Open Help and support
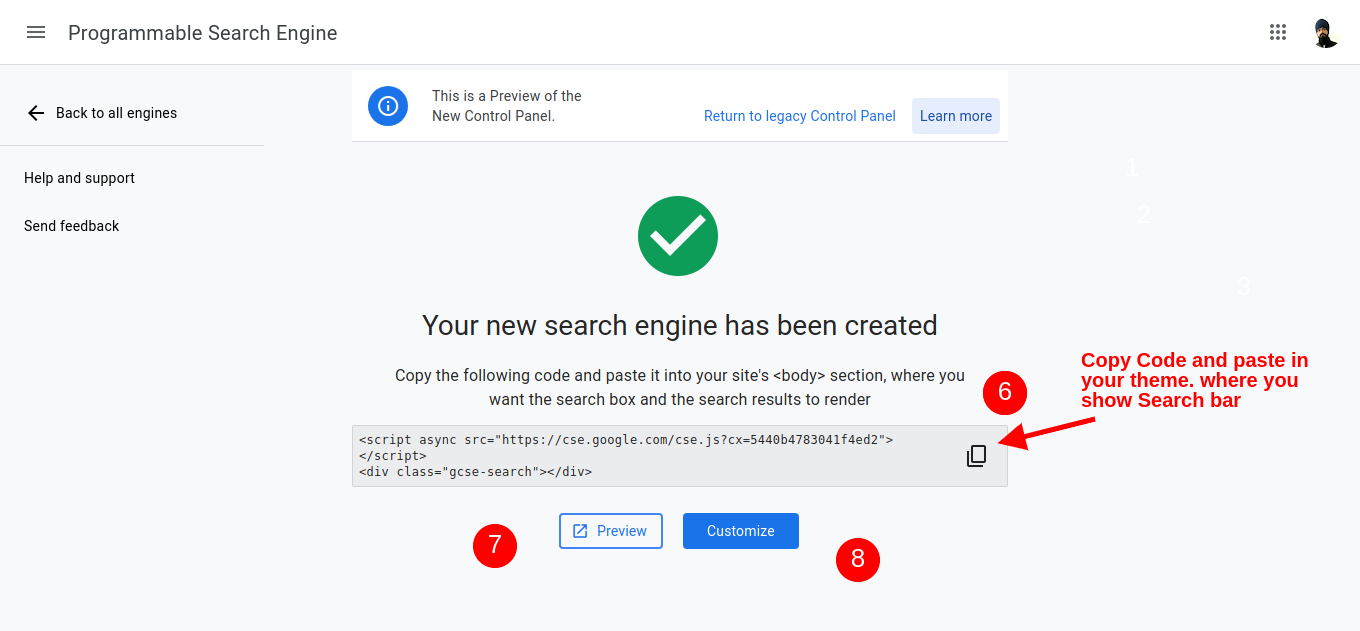Image resolution: width=1360 pixels, height=631 pixels. 79,178
